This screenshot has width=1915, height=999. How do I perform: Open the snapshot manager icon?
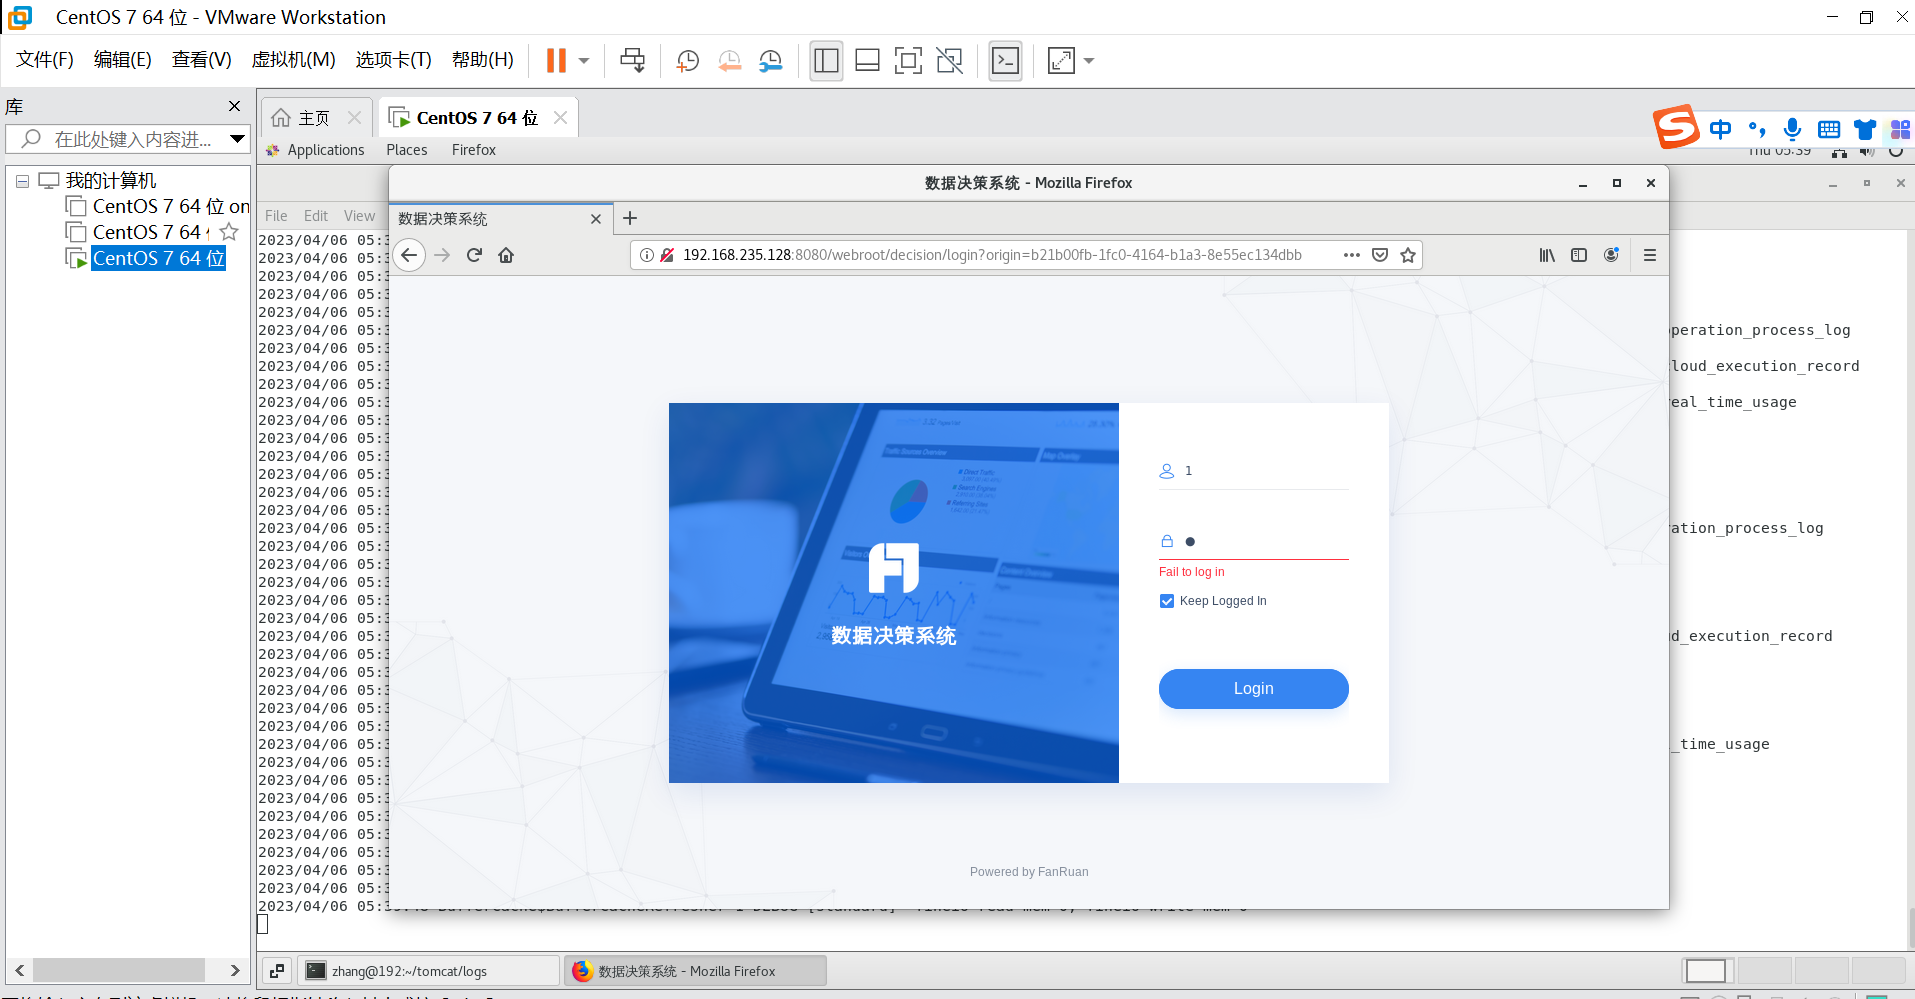(x=771, y=61)
